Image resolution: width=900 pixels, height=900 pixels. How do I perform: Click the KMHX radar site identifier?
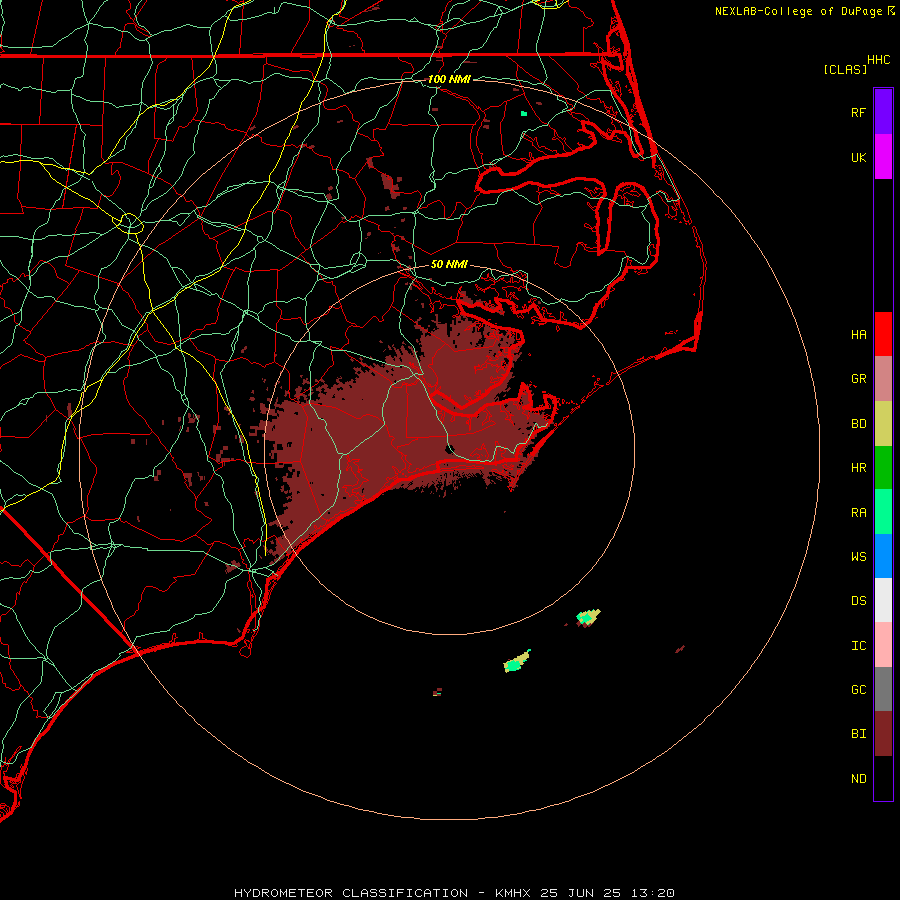pyautogui.click(x=513, y=893)
